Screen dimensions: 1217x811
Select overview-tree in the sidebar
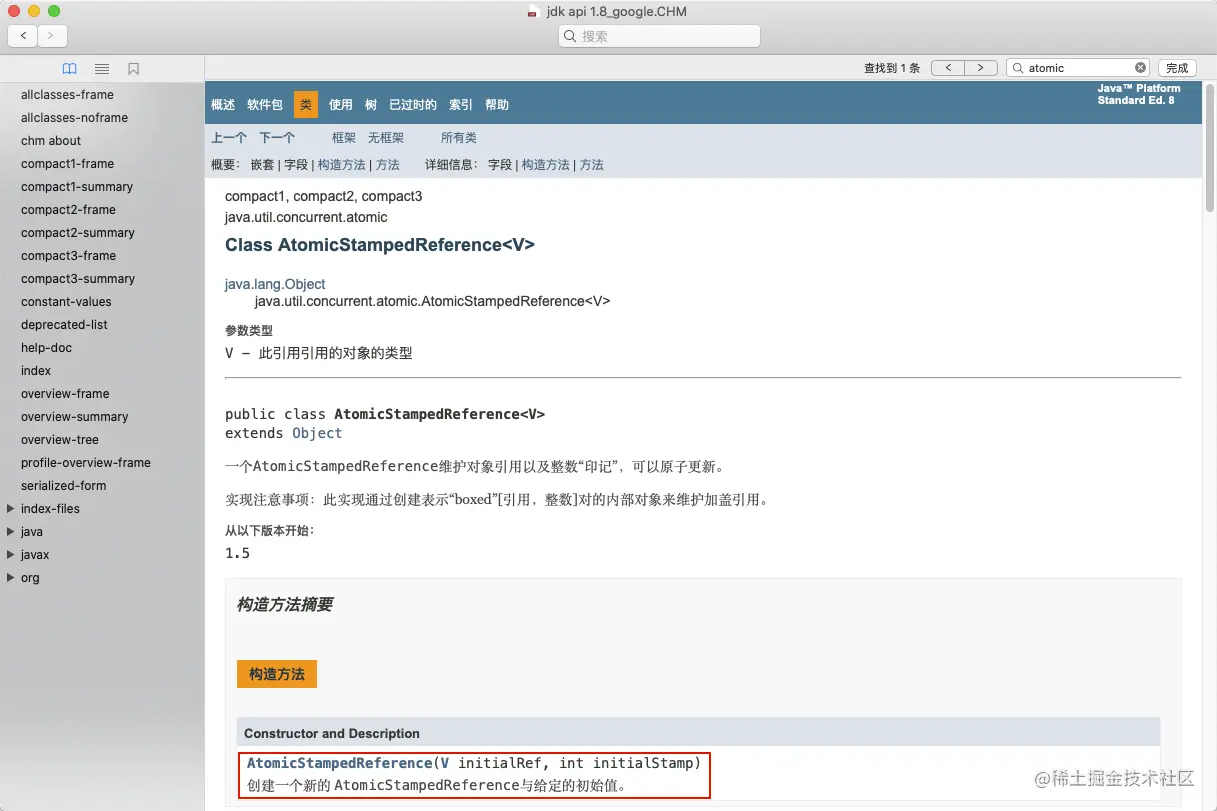60,440
